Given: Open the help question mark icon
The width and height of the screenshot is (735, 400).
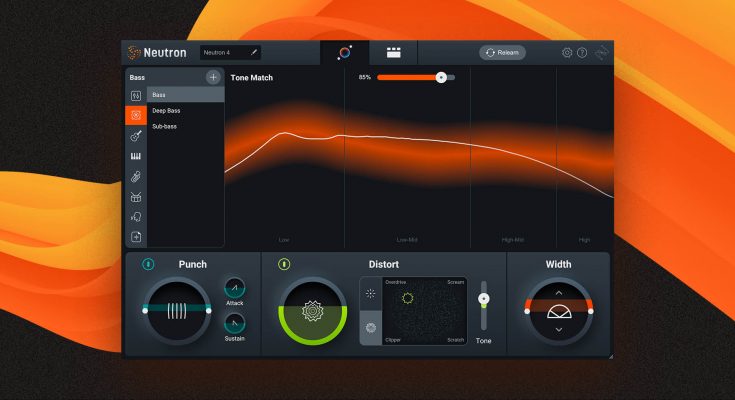Looking at the screenshot, I should point(582,53).
